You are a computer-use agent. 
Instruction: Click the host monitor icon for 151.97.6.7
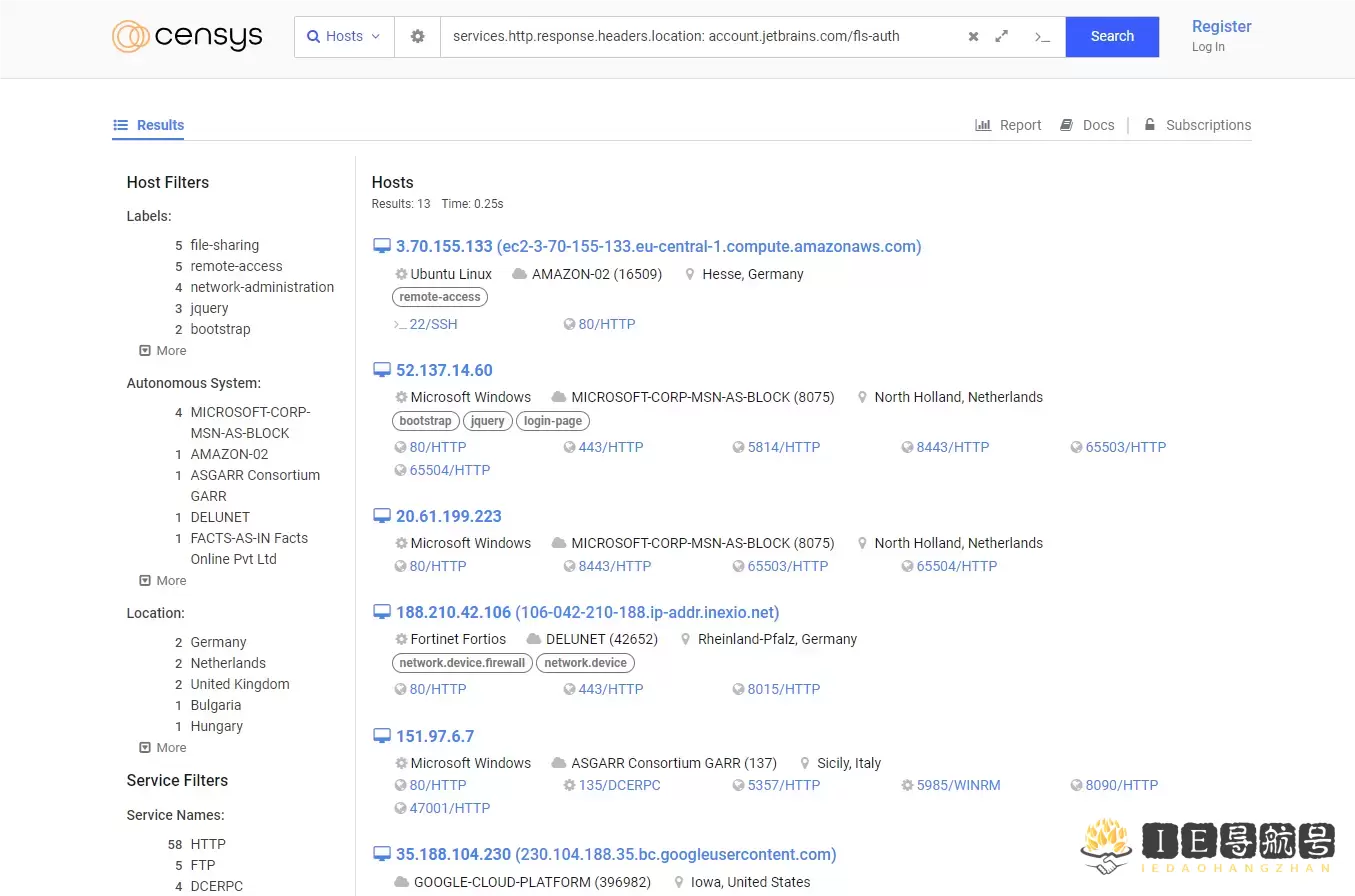pyautogui.click(x=381, y=736)
